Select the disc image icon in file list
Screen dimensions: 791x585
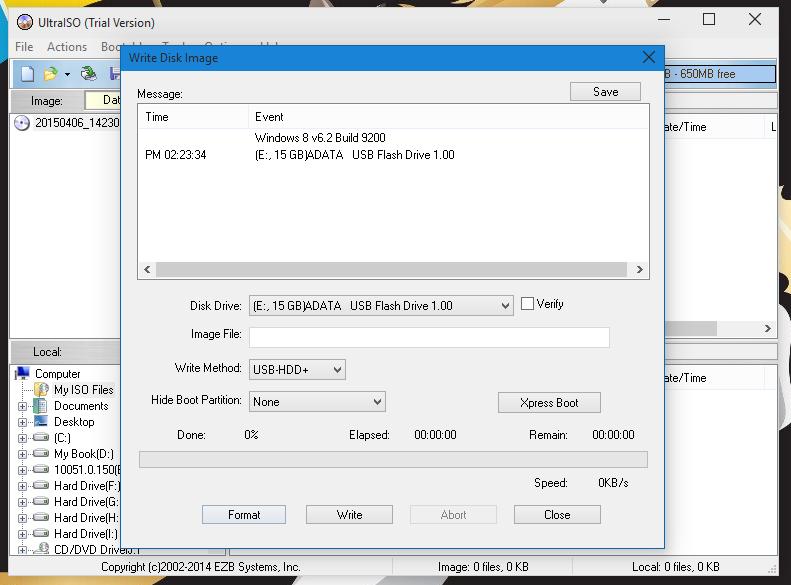(23, 124)
